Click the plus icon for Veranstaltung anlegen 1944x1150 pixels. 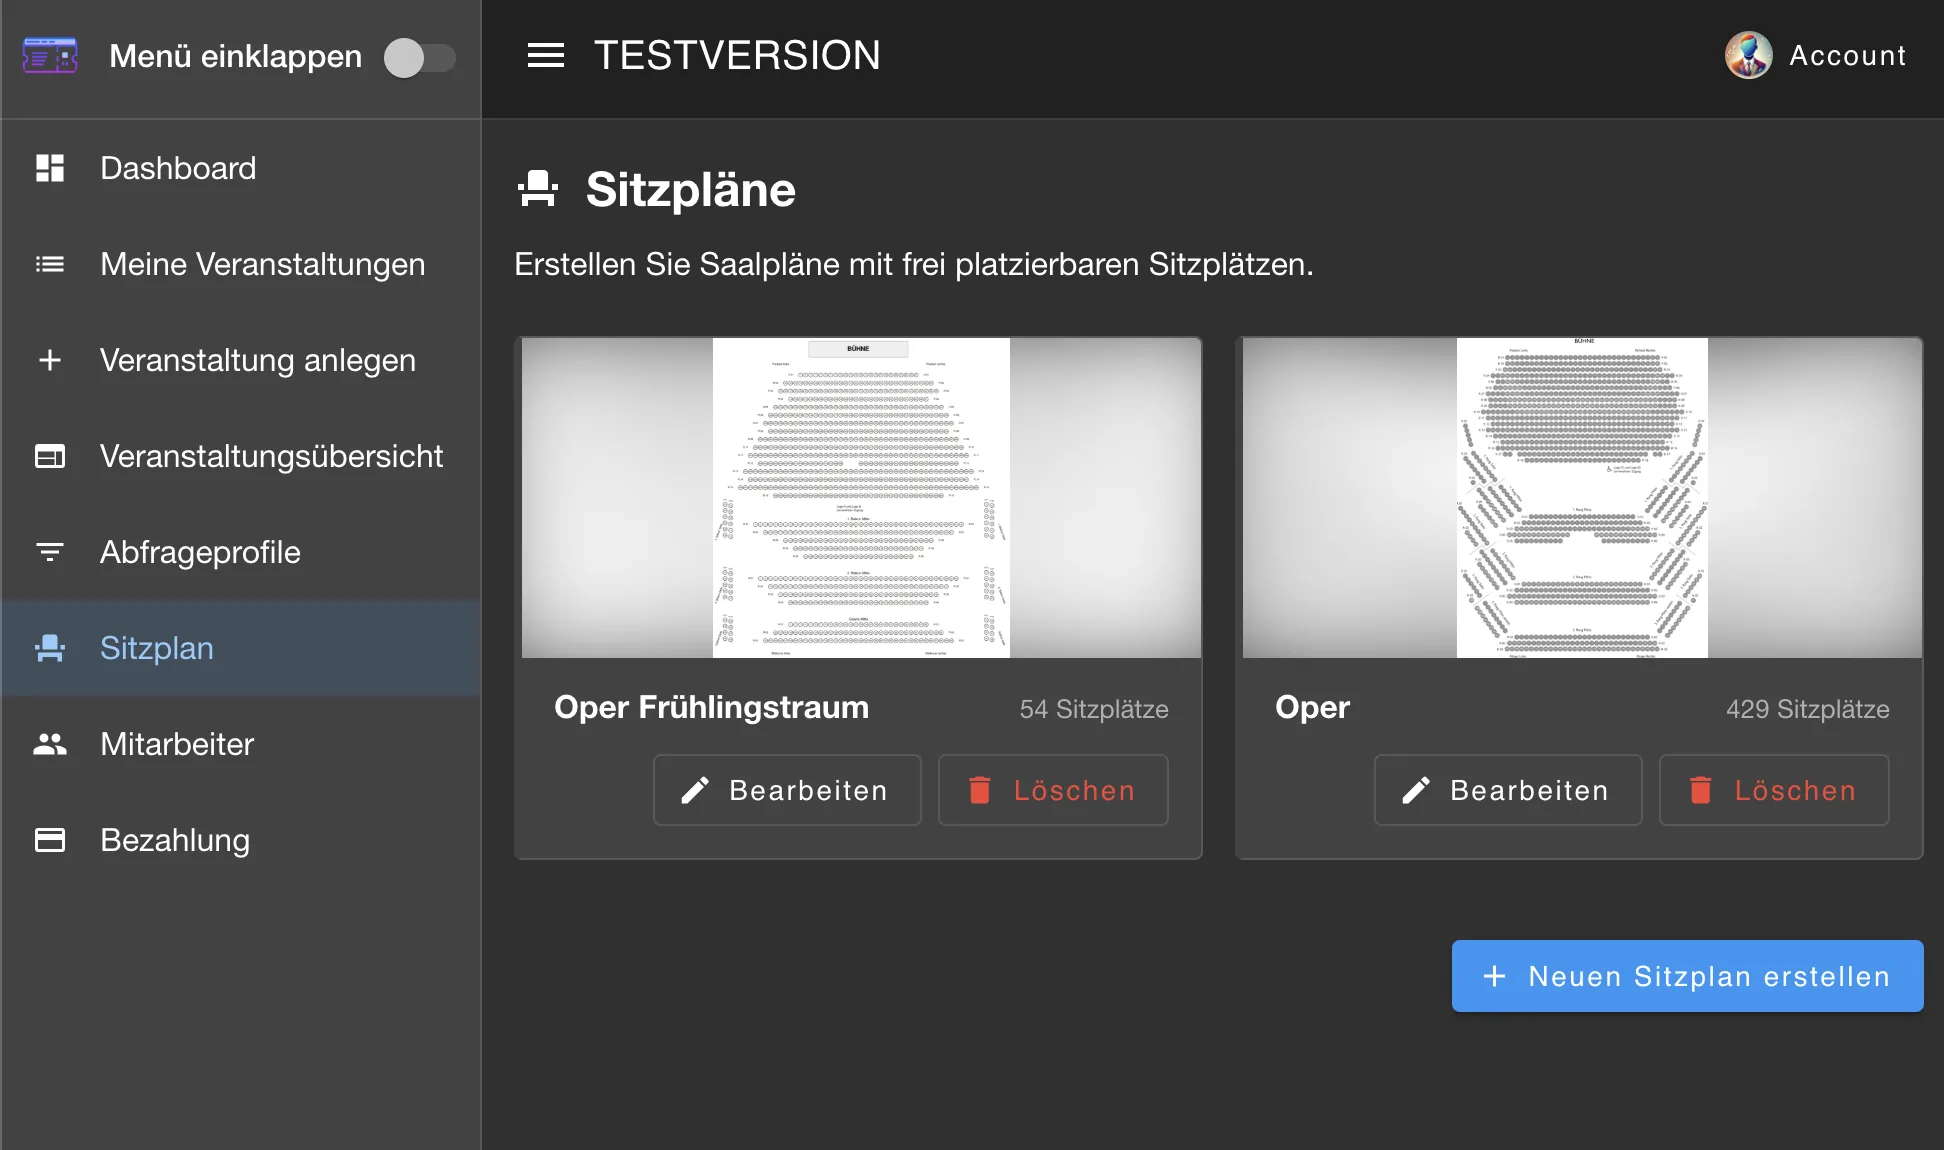pyautogui.click(x=50, y=360)
